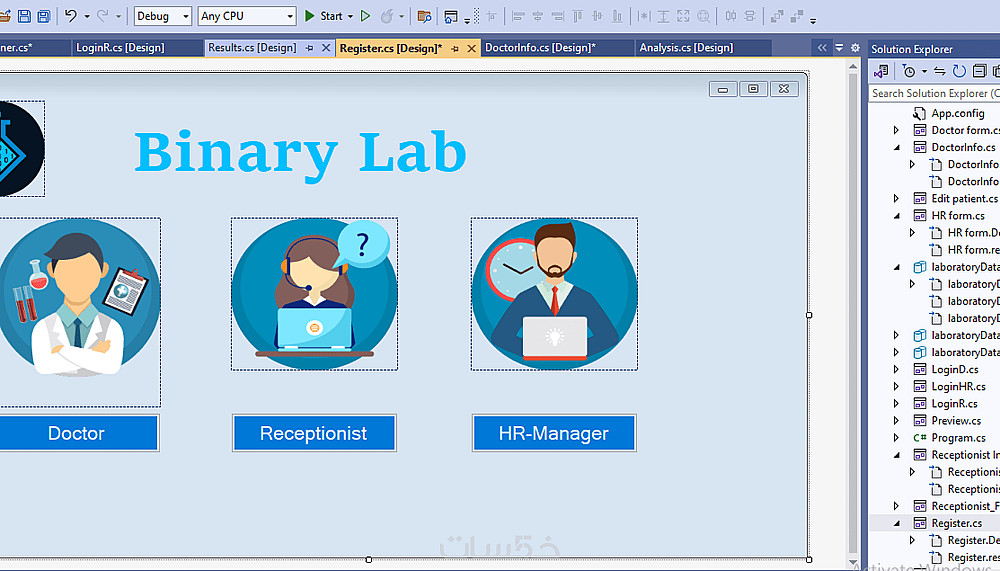
Task: Open the document tabs list dropdown arrow
Action: pyautogui.click(x=839, y=48)
